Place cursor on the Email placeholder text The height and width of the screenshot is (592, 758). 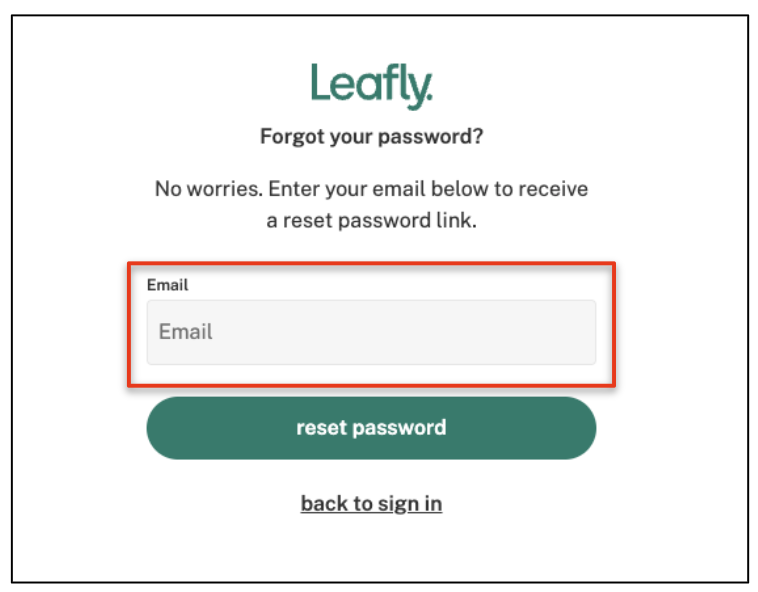[x=186, y=332]
